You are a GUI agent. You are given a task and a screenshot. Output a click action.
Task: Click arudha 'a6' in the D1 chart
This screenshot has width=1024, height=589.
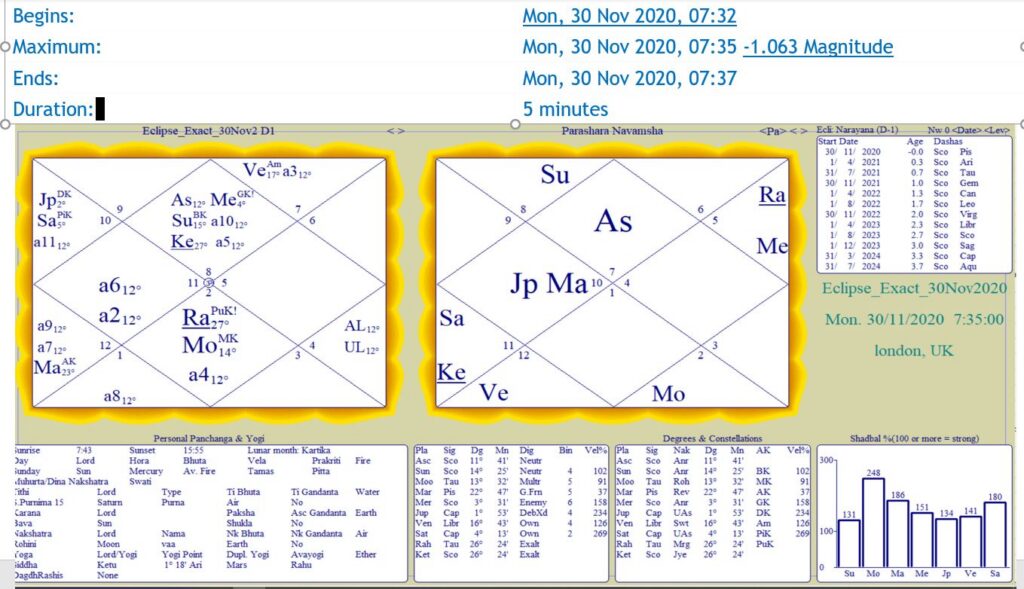(120, 286)
